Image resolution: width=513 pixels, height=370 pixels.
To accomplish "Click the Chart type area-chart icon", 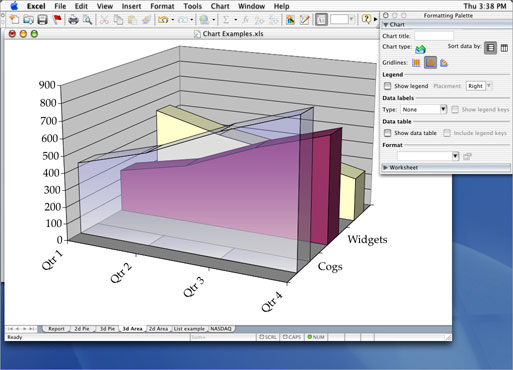I will 421,49.
